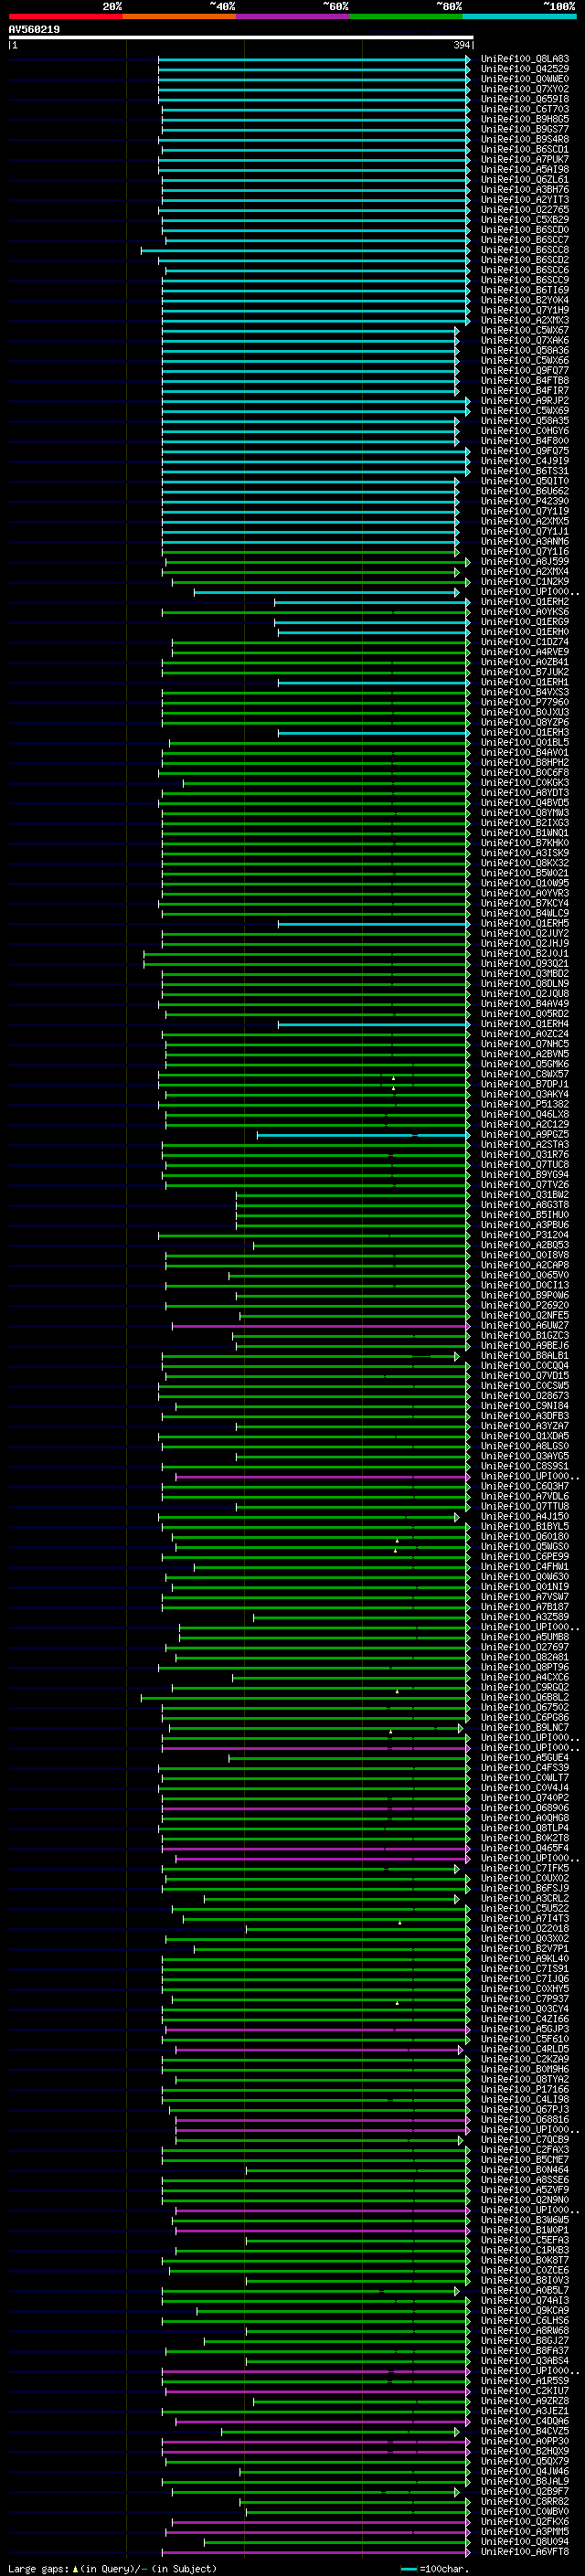Select hit UniRef100_A4RVE9
Screen dimensions: 585x2576
point(525,652)
